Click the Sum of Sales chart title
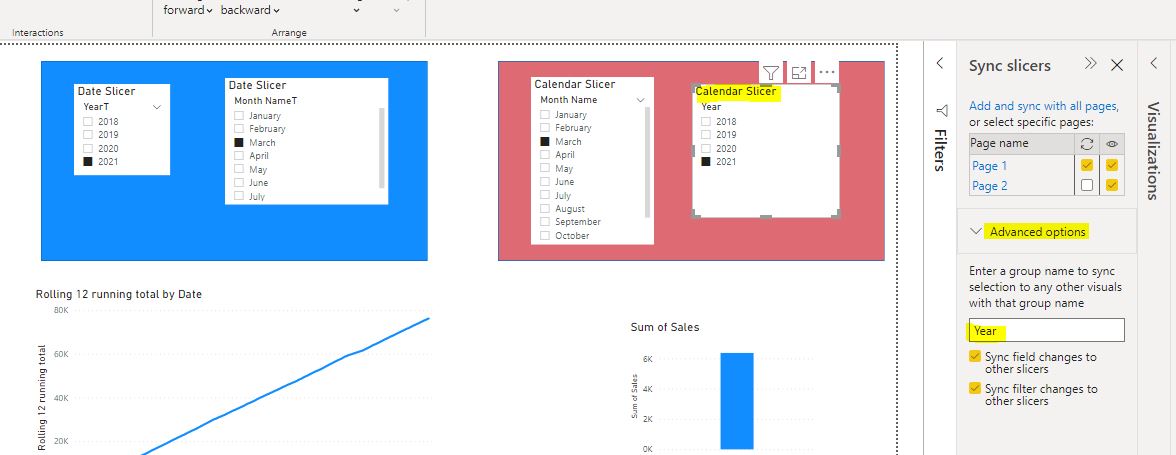This screenshot has width=1176, height=455. pos(664,327)
